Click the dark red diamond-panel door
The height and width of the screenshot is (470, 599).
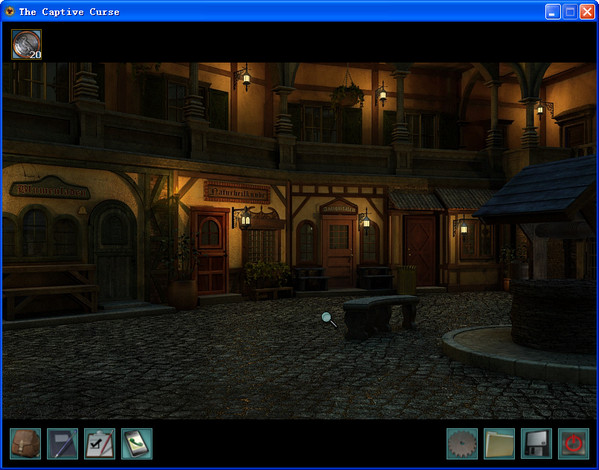[420, 250]
